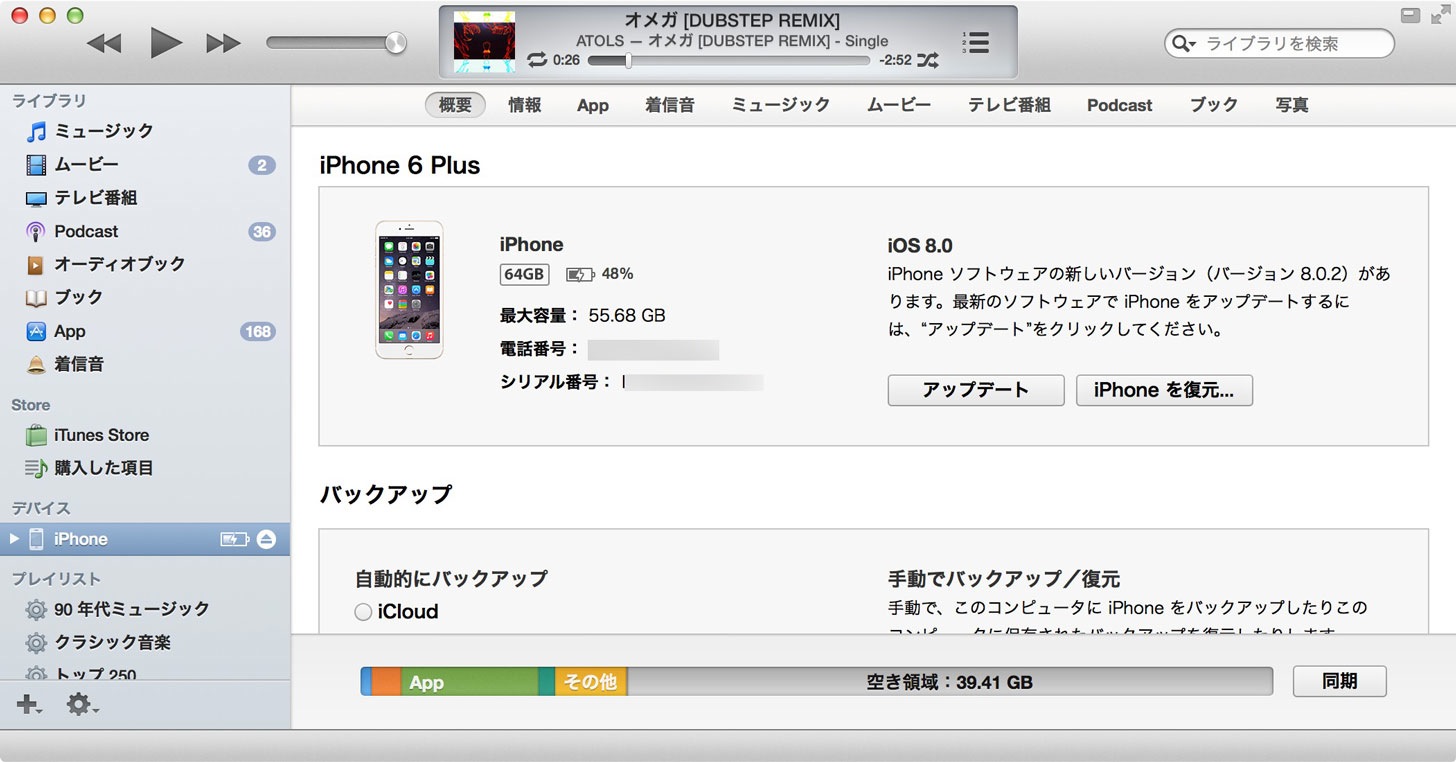This screenshot has height=762, width=1456.
Task: Select the 情報 tab
Action: click(525, 105)
